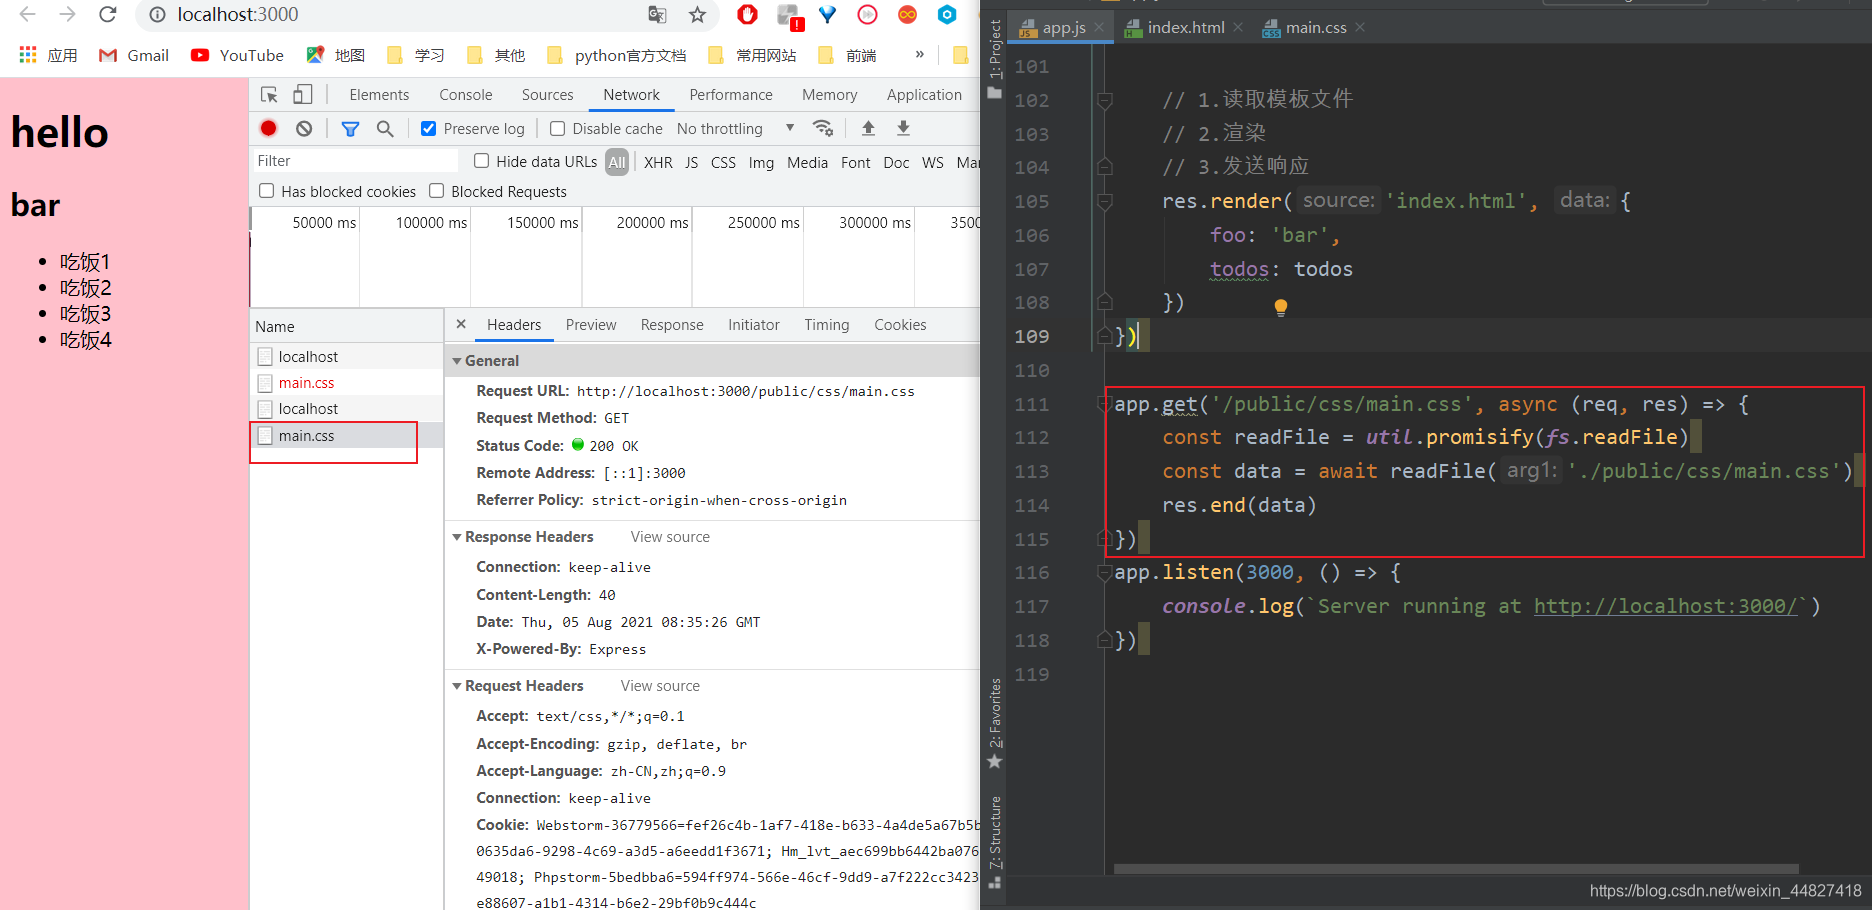Toggle the device toolbar icon in DevTools
Screen dimensions: 1872x910
point(302,95)
